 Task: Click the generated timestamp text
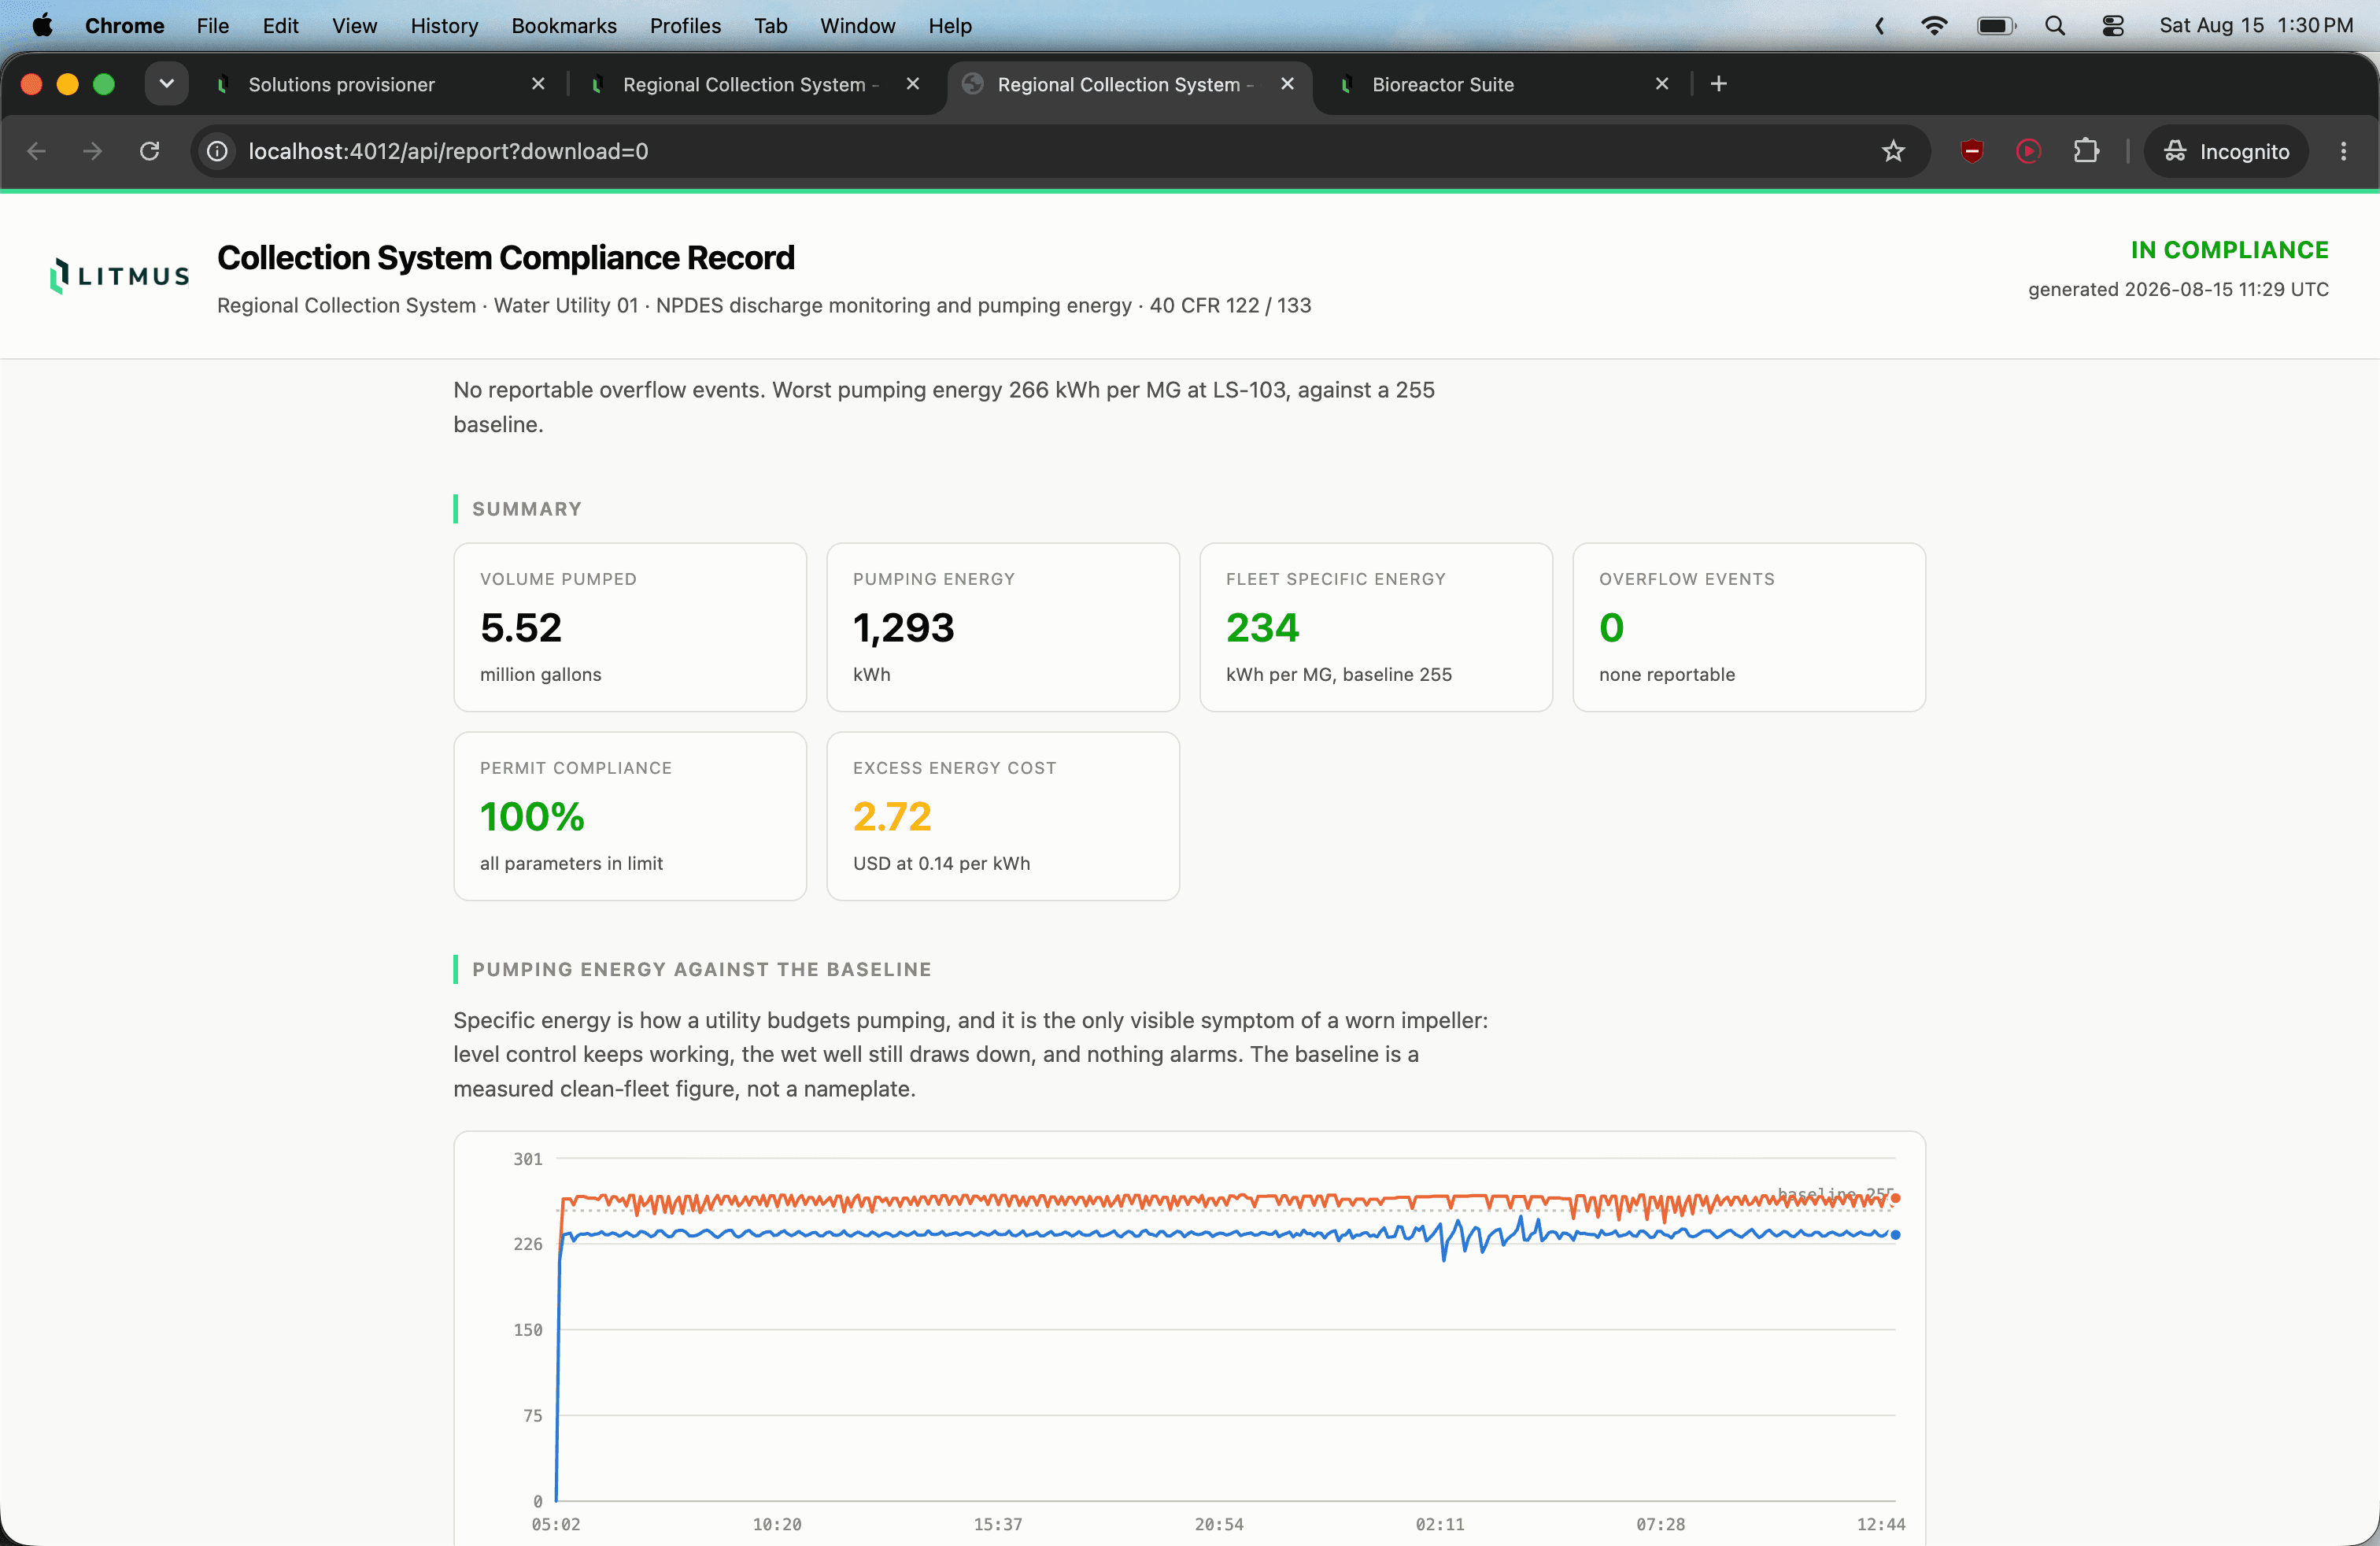tap(2178, 289)
